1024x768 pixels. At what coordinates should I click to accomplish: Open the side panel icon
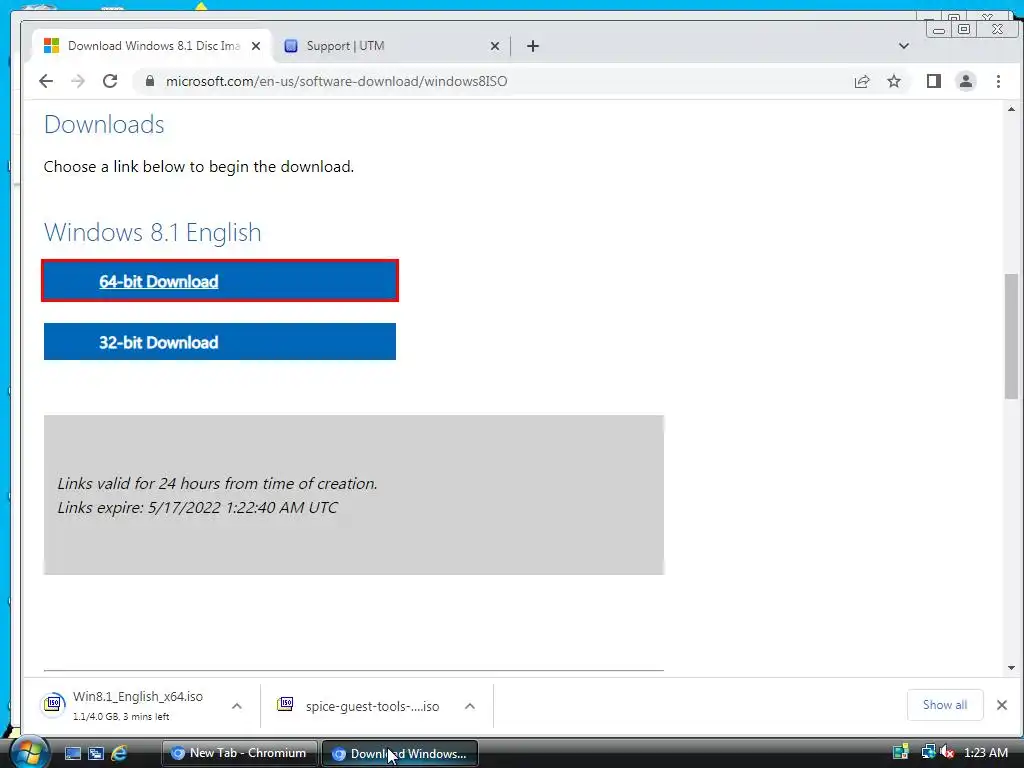point(933,81)
